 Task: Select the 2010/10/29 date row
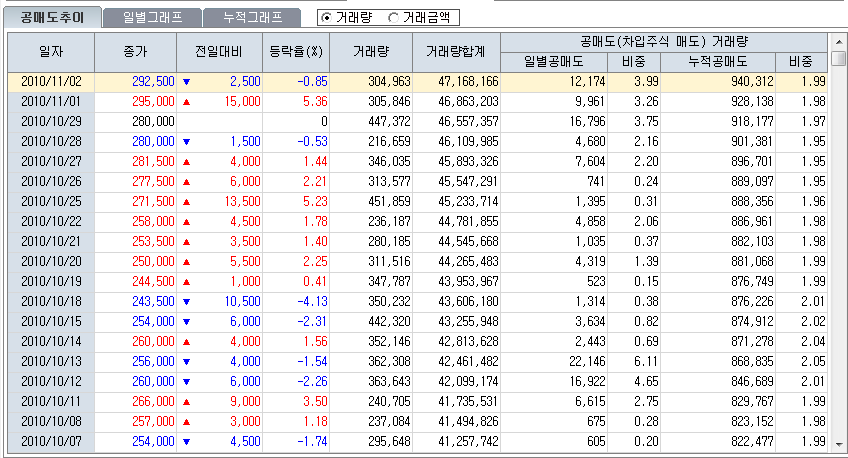point(51,121)
